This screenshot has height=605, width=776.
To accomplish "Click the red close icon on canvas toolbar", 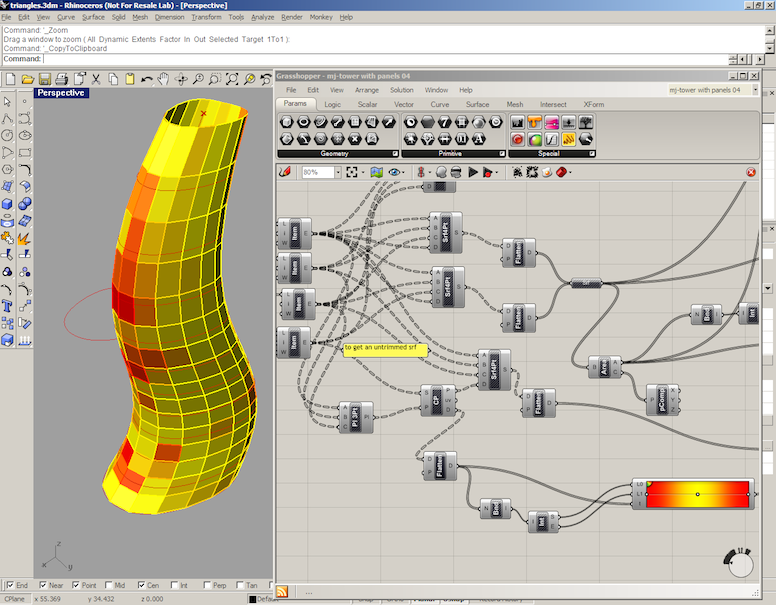I will click(x=751, y=172).
